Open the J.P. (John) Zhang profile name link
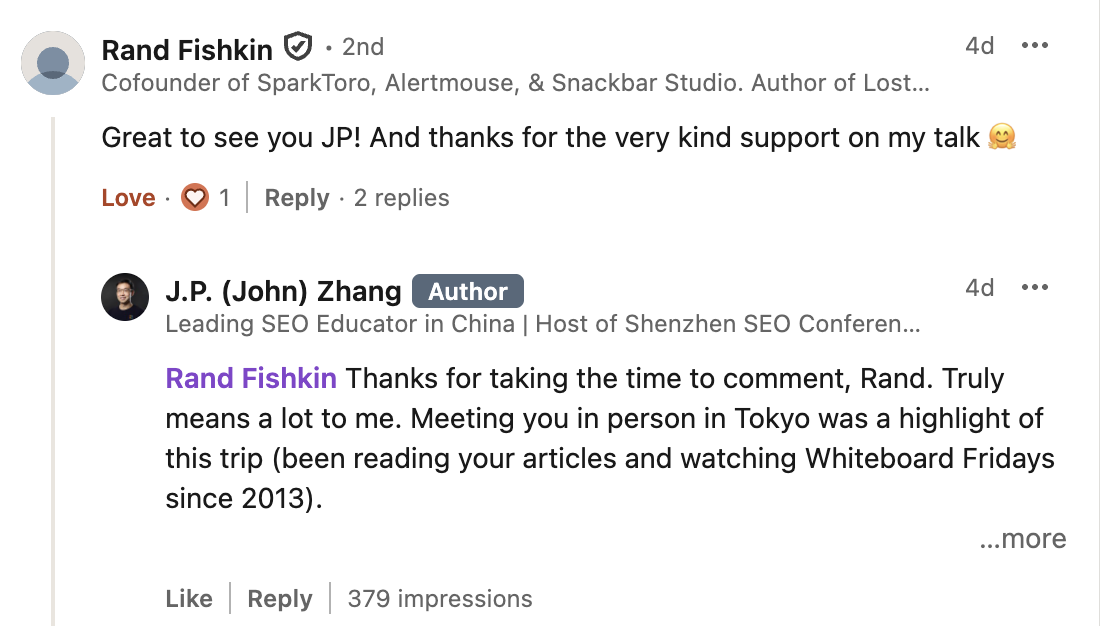The image size is (1100, 626). 283,291
